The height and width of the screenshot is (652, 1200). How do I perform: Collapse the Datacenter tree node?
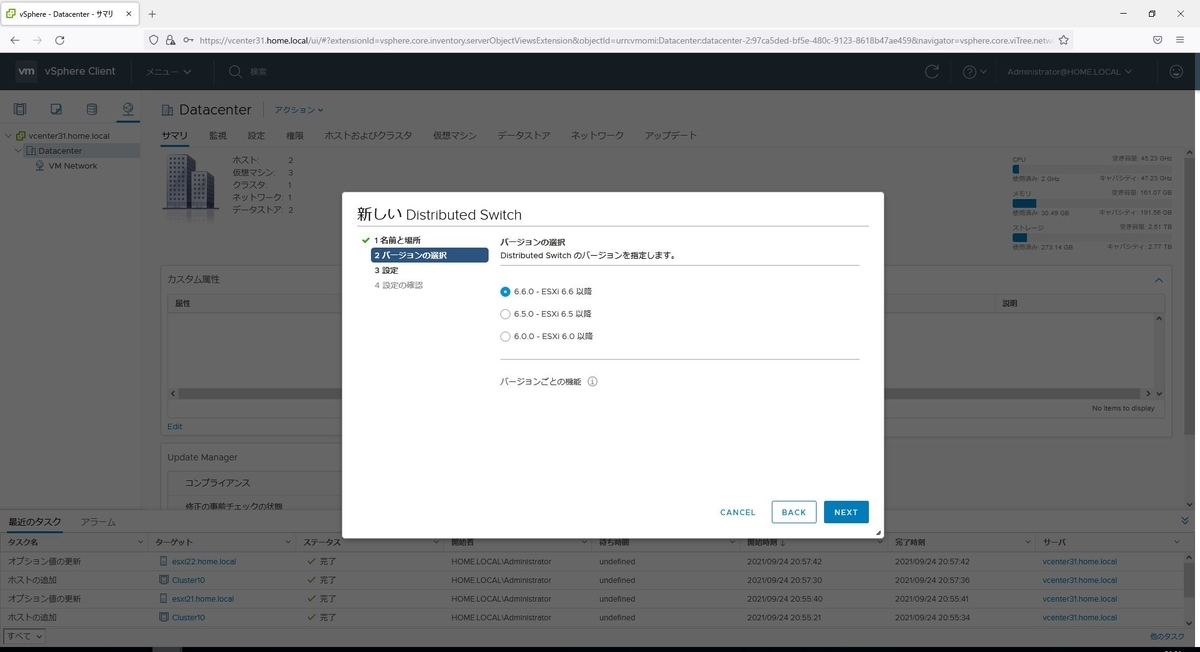click(18, 151)
